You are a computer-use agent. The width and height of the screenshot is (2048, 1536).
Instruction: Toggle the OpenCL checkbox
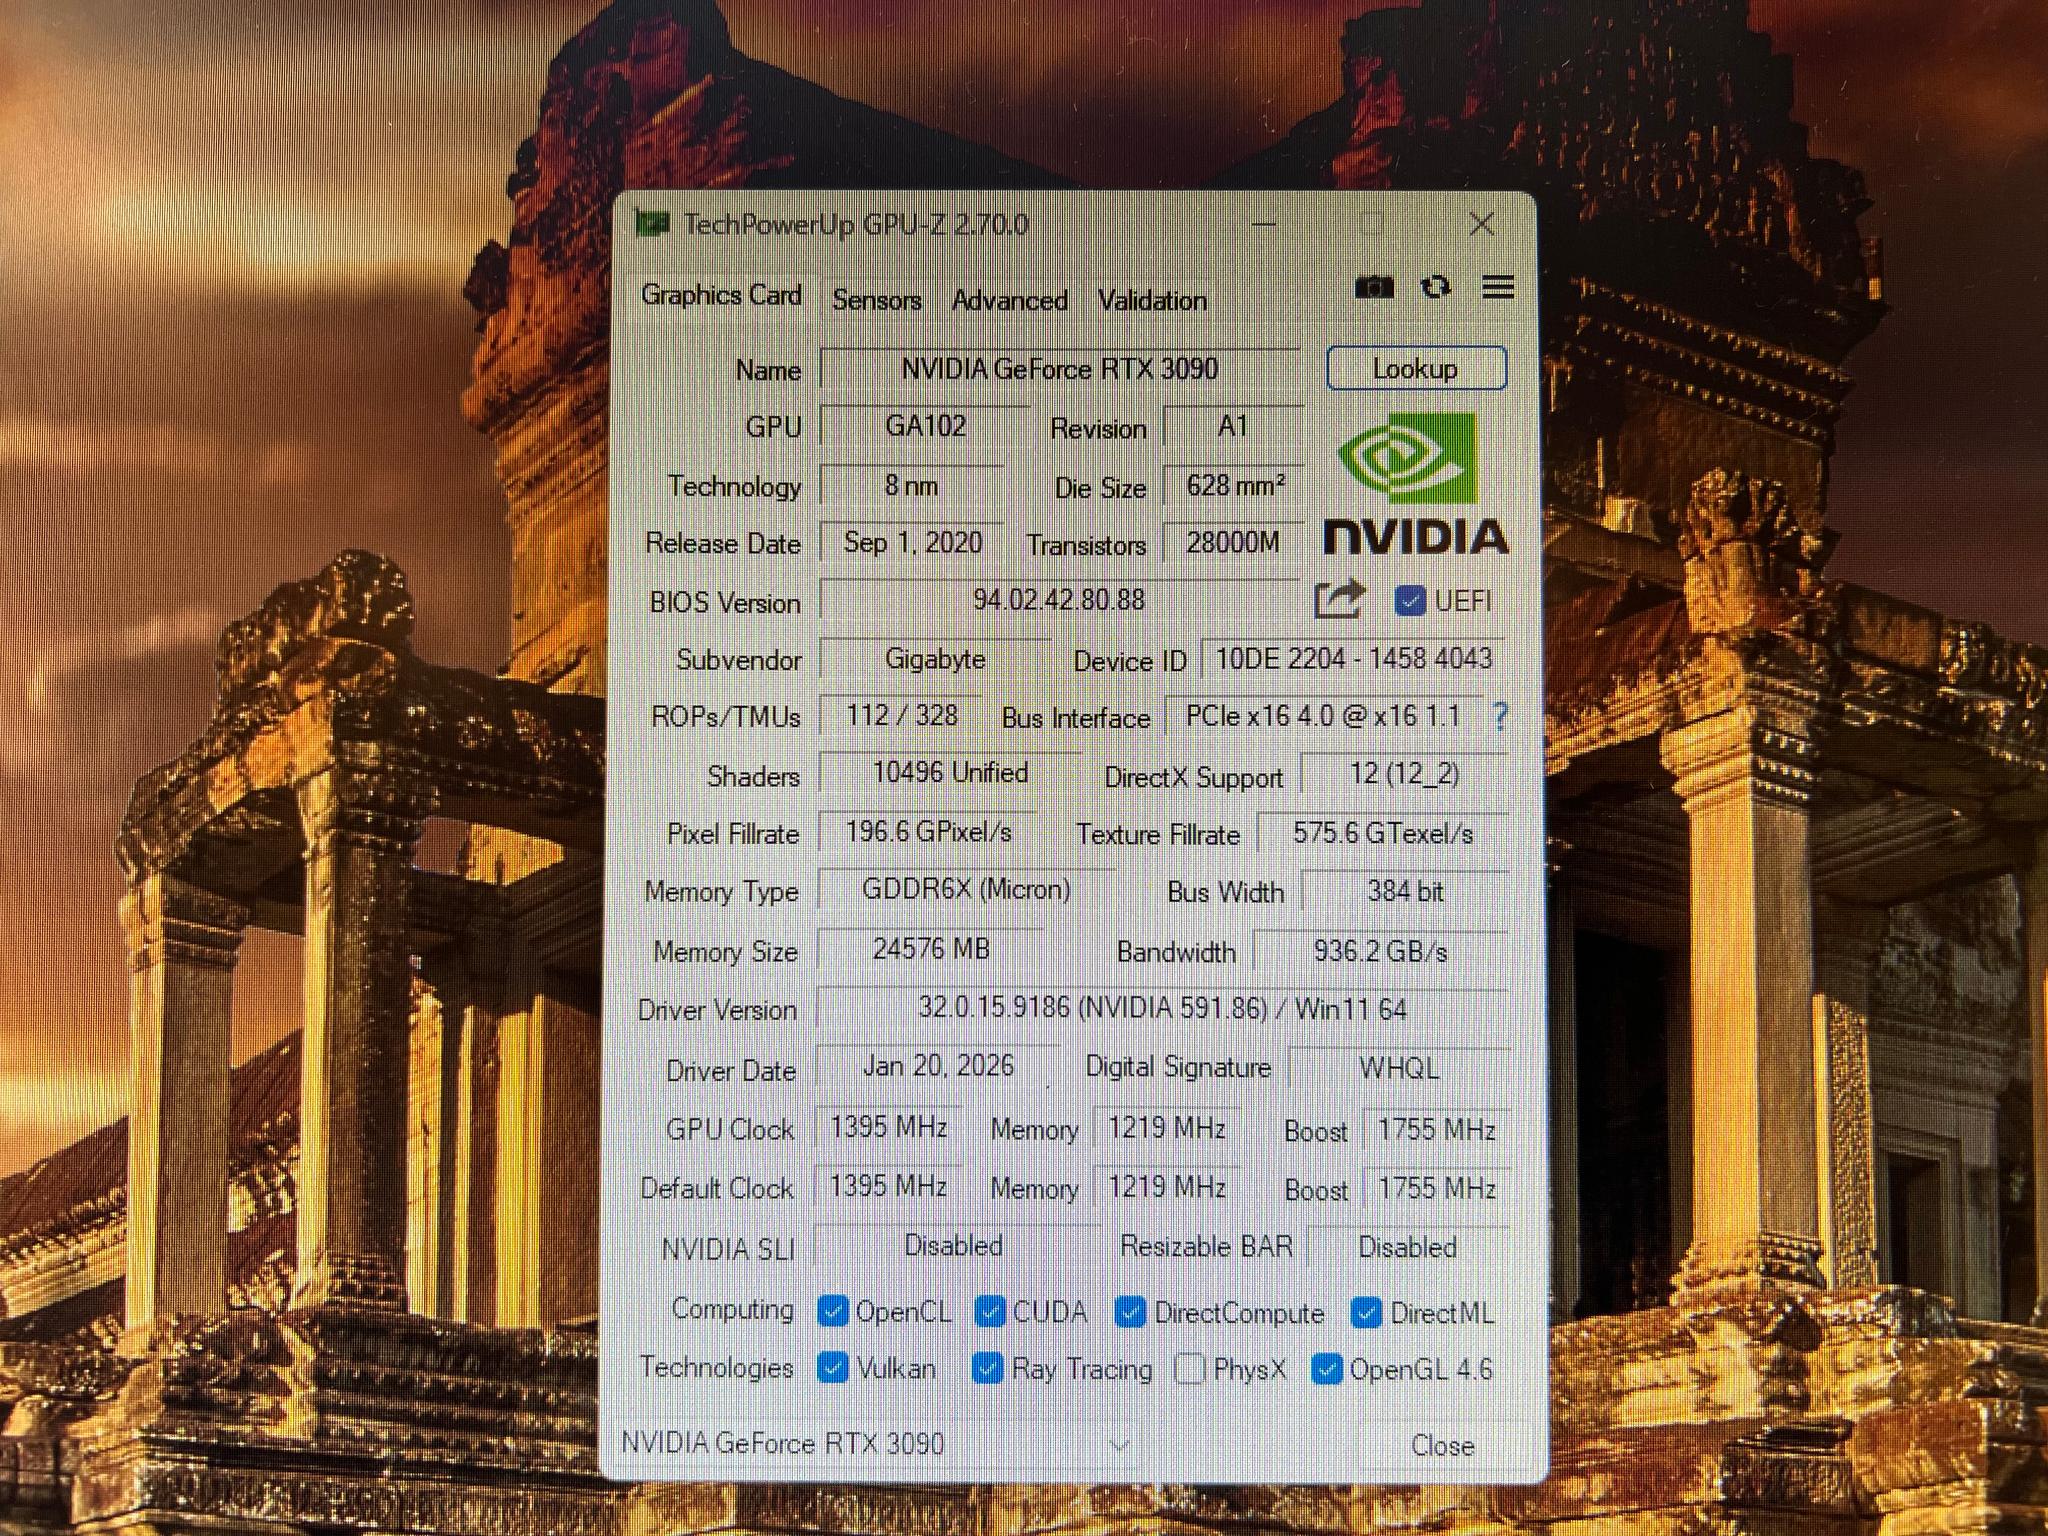coord(832,1311)
